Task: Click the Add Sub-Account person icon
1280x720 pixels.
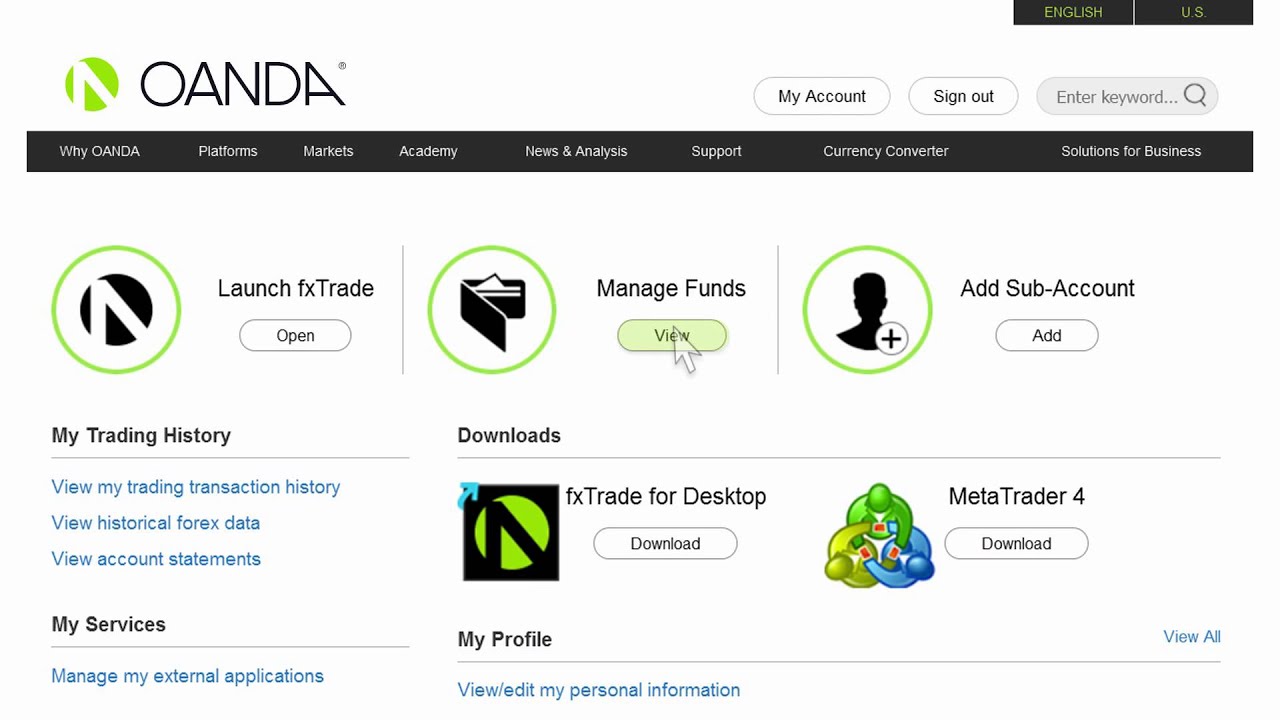Action: coord(868,310)
